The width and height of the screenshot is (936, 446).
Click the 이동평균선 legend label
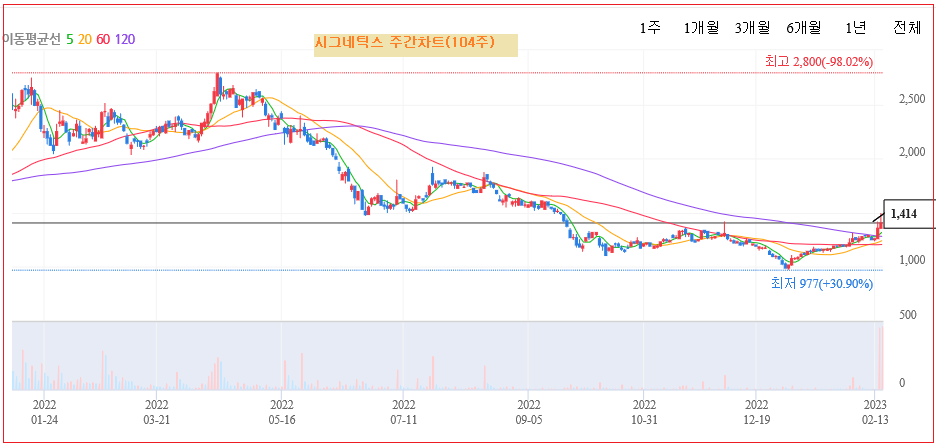pyautogui.click(x=31, y=39)
